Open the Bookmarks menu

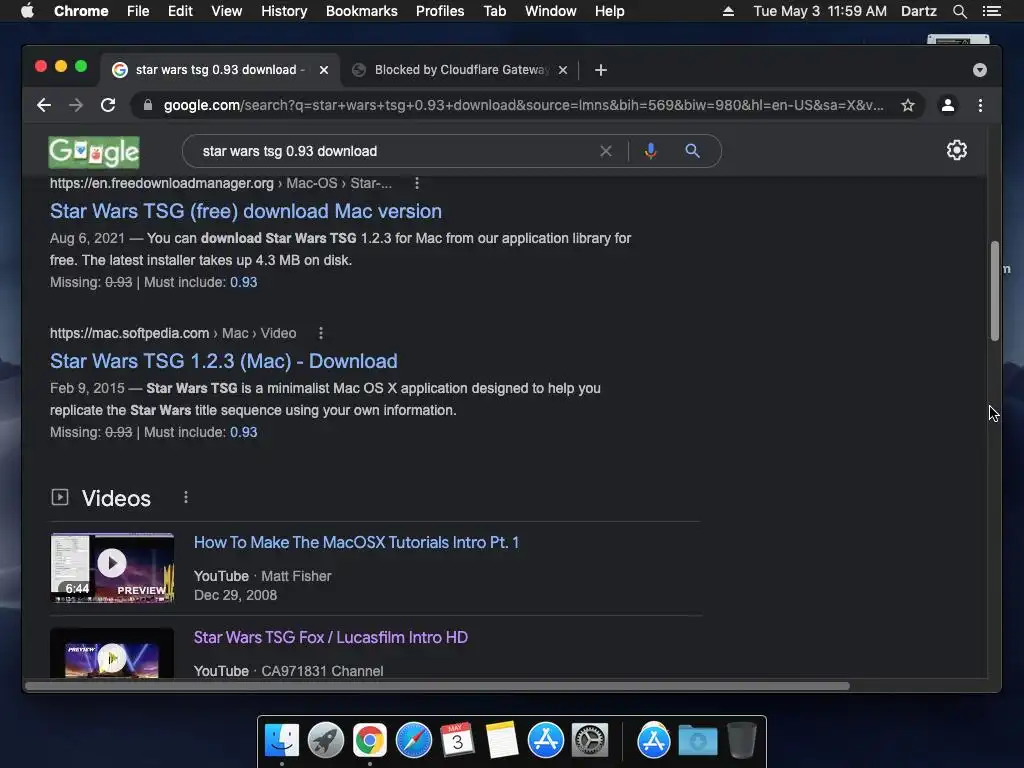[x=362, y=11]
